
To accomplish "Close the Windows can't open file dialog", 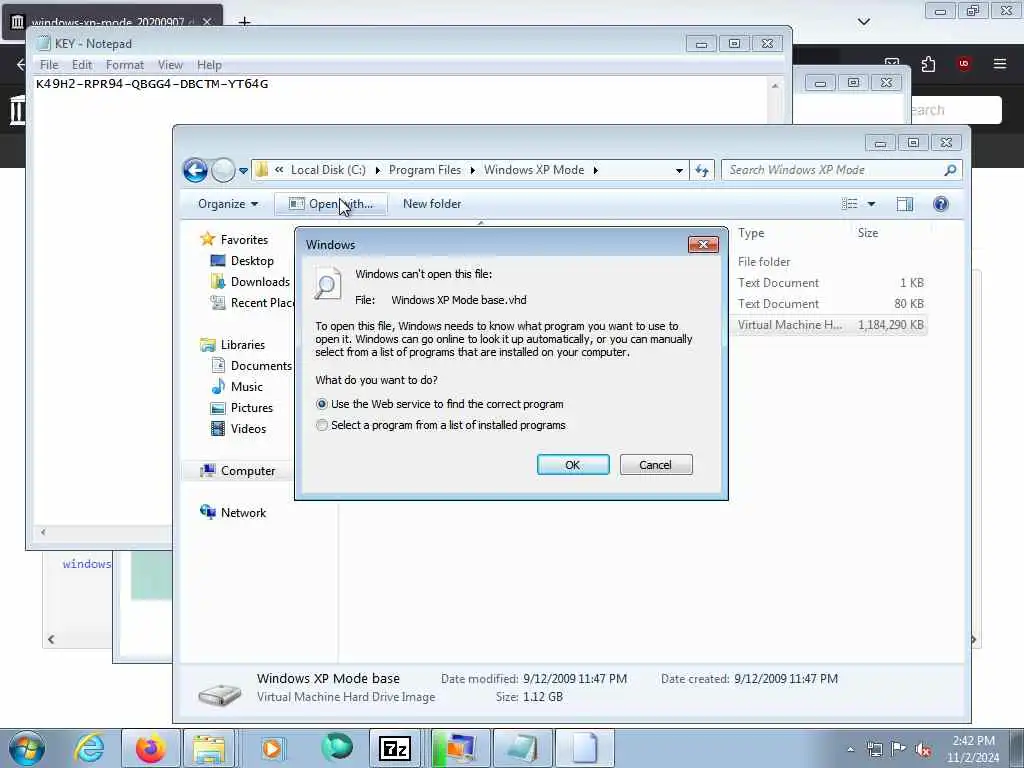I will pyautogui.click(x=703, y=244).
